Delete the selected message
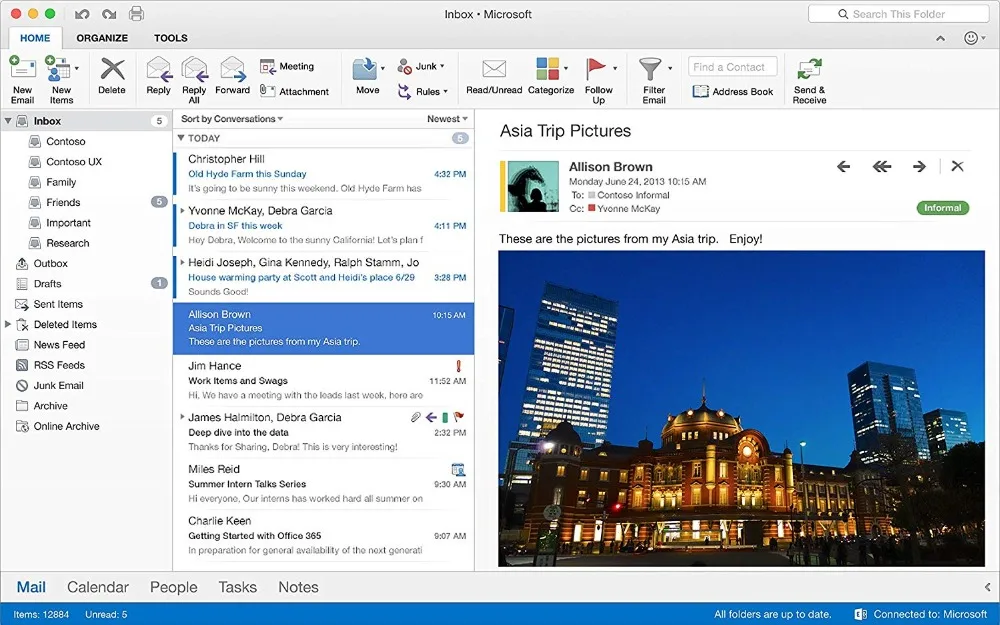 point(112,71)
